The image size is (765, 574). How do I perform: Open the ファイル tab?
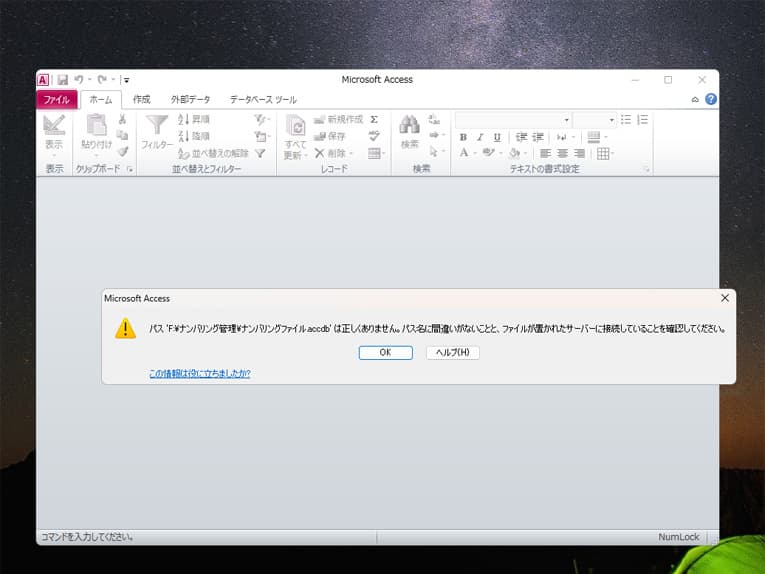pyautogui.click(x=56, y=100)
